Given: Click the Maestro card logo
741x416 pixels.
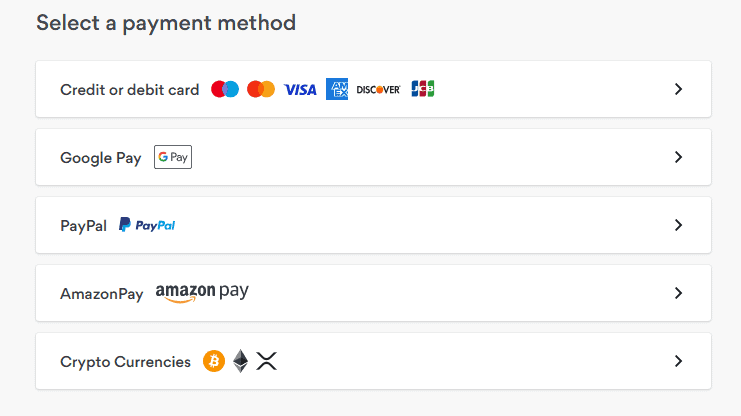Looking at the screenshot, I should coord(225,89).
